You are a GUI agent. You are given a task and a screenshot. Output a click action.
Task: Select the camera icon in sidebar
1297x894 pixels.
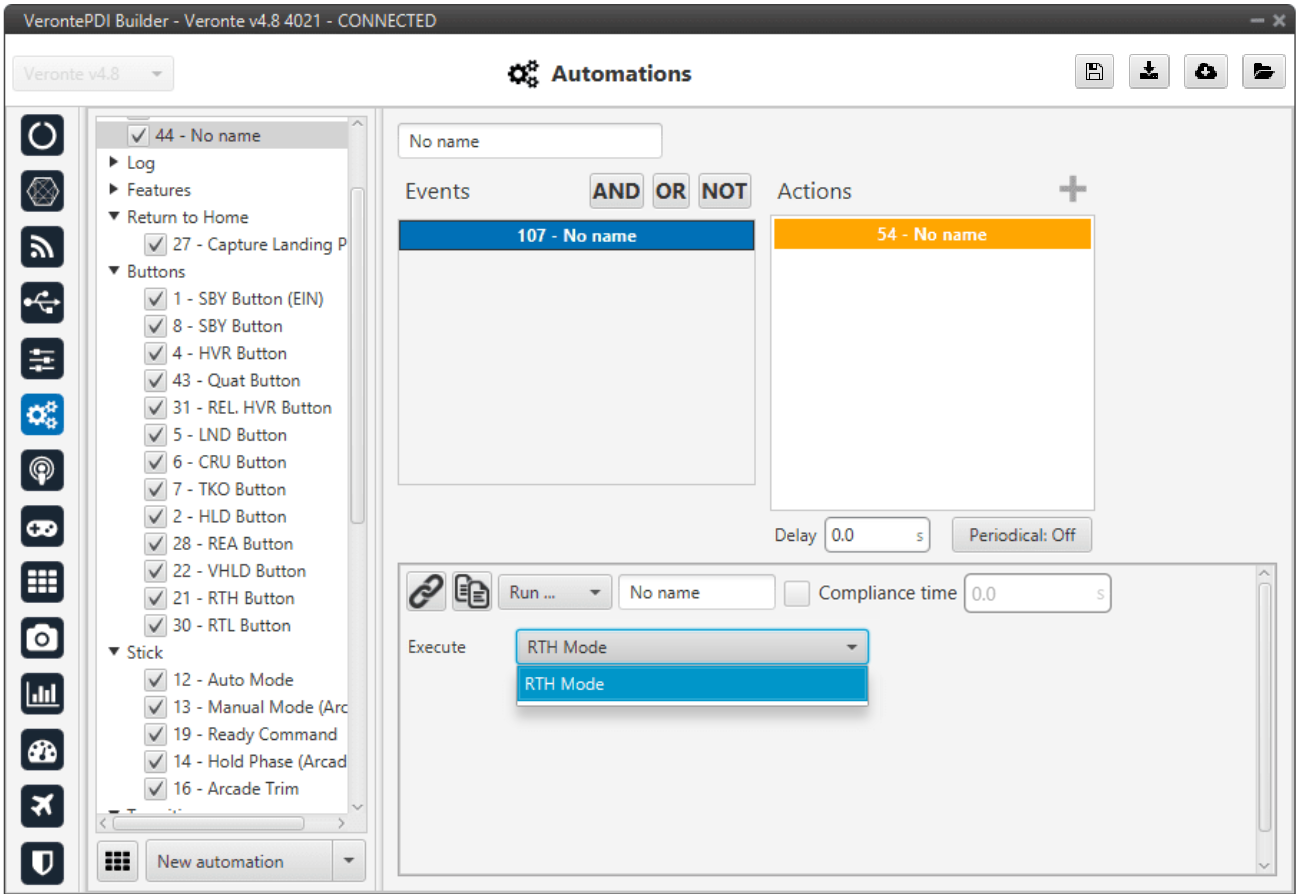point(42,637)
